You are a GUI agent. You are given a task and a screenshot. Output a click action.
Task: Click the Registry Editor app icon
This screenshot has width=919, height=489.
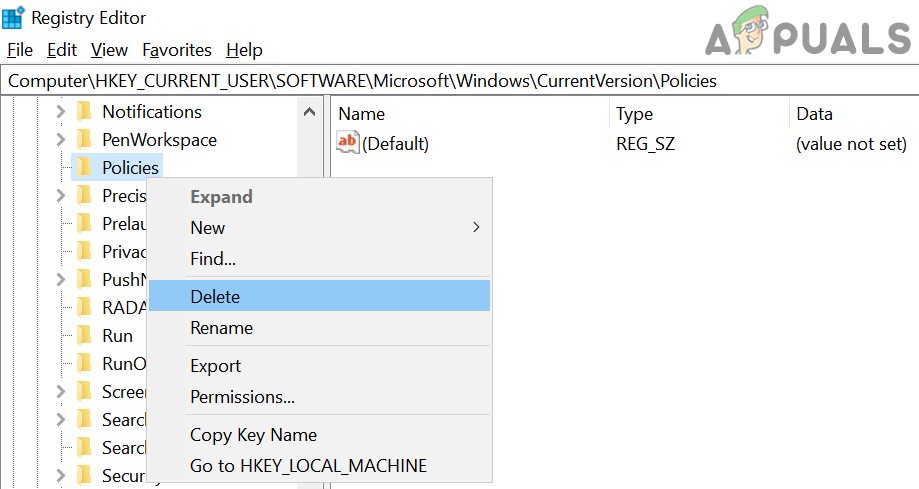pos(14,17)
